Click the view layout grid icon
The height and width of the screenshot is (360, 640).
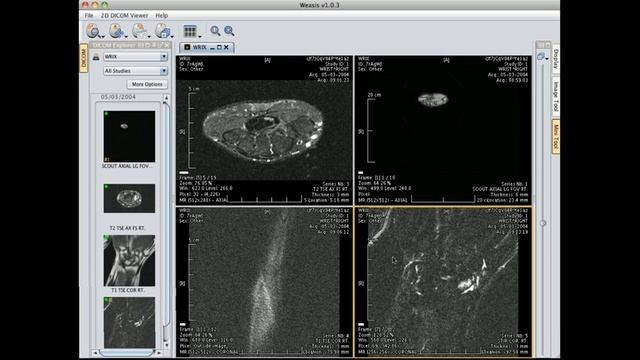coord(190,31)
